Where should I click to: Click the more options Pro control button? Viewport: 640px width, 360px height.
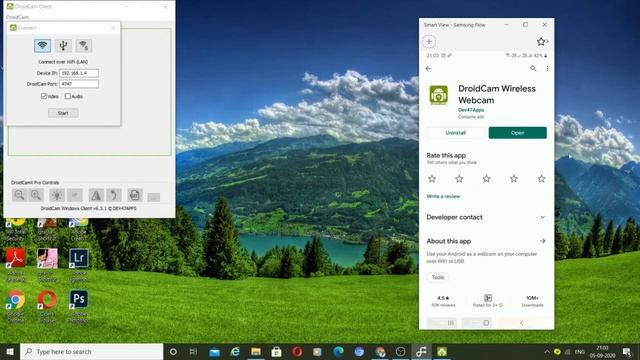click(x=154, y=197)
